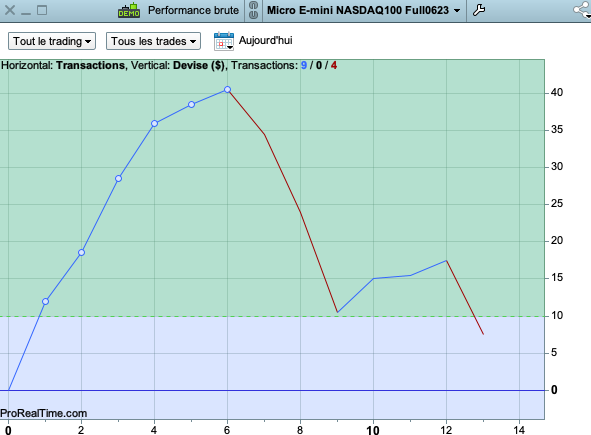This screenshot has height=435, width=591.
Task: Click the ProRealTime.com watermark link
Action: click(44, 413)
